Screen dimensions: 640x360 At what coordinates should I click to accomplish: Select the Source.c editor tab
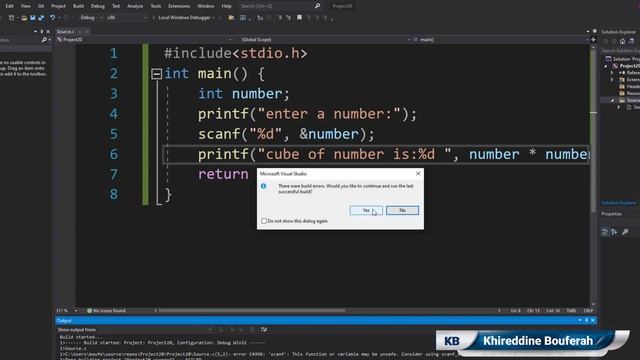pyautogui.click(x=65, y=31)
